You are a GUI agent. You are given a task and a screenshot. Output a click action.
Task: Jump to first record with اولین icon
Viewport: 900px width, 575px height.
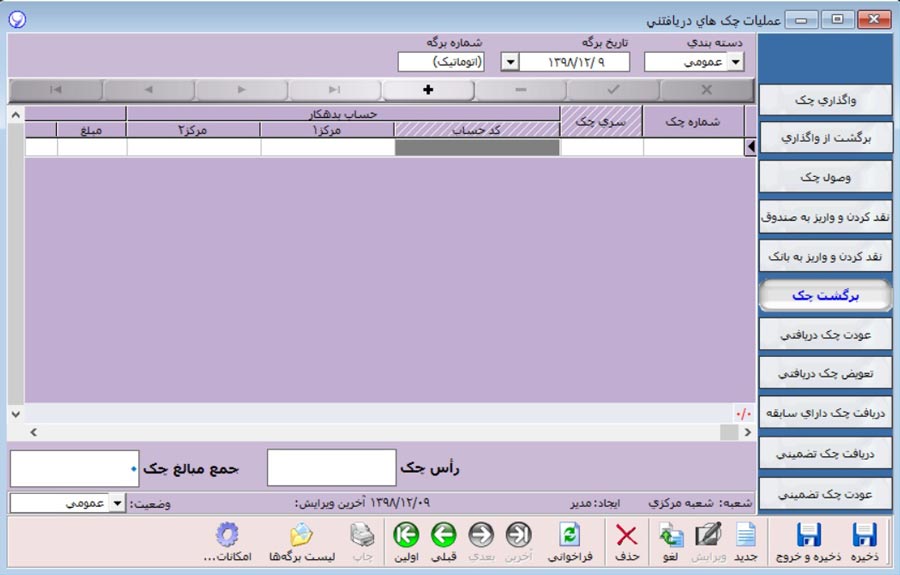click(405, 541)
